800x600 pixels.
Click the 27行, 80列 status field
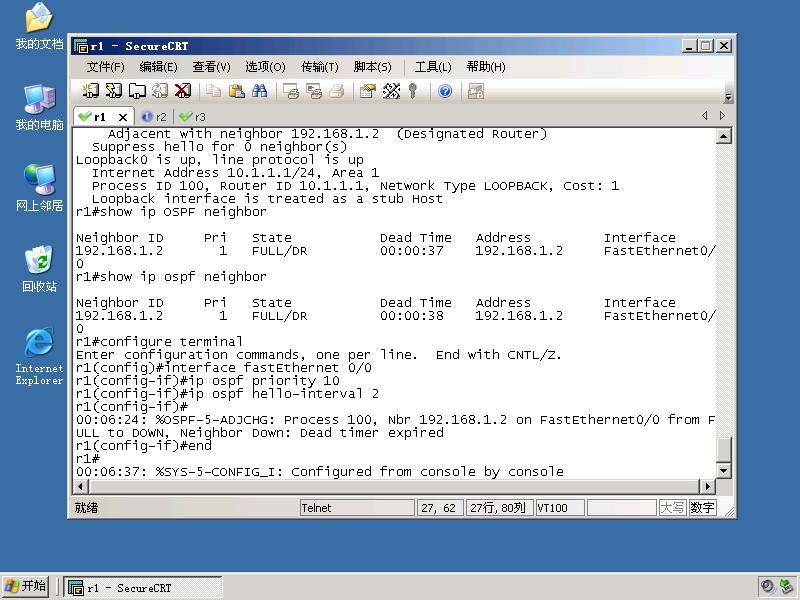pos(499,508)
